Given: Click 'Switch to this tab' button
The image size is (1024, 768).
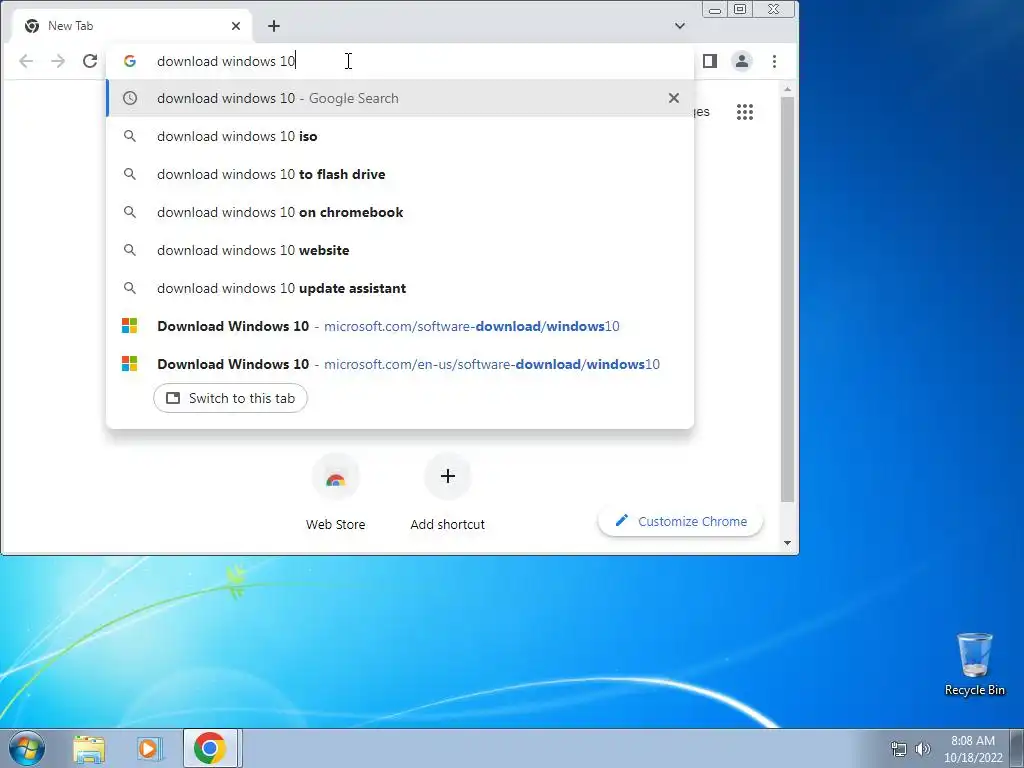Looking at the screenshot, I should pyautogui.click(x=231, y=398).
